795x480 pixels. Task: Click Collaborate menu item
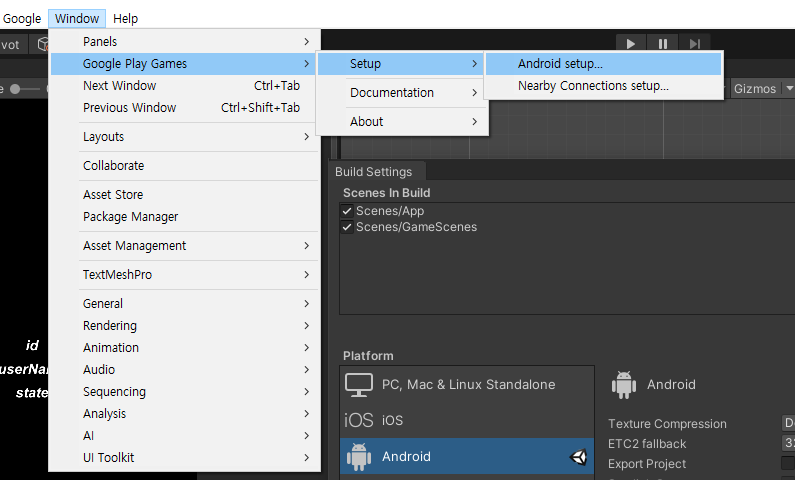tap(185, 166)
